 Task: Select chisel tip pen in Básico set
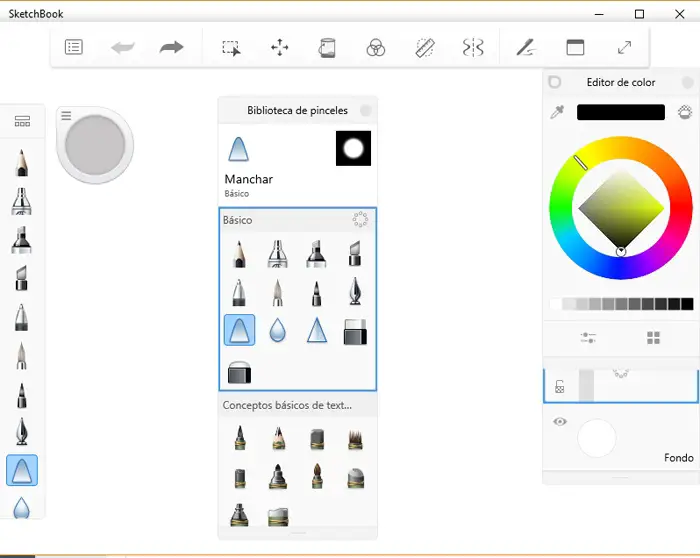(355, 254)
